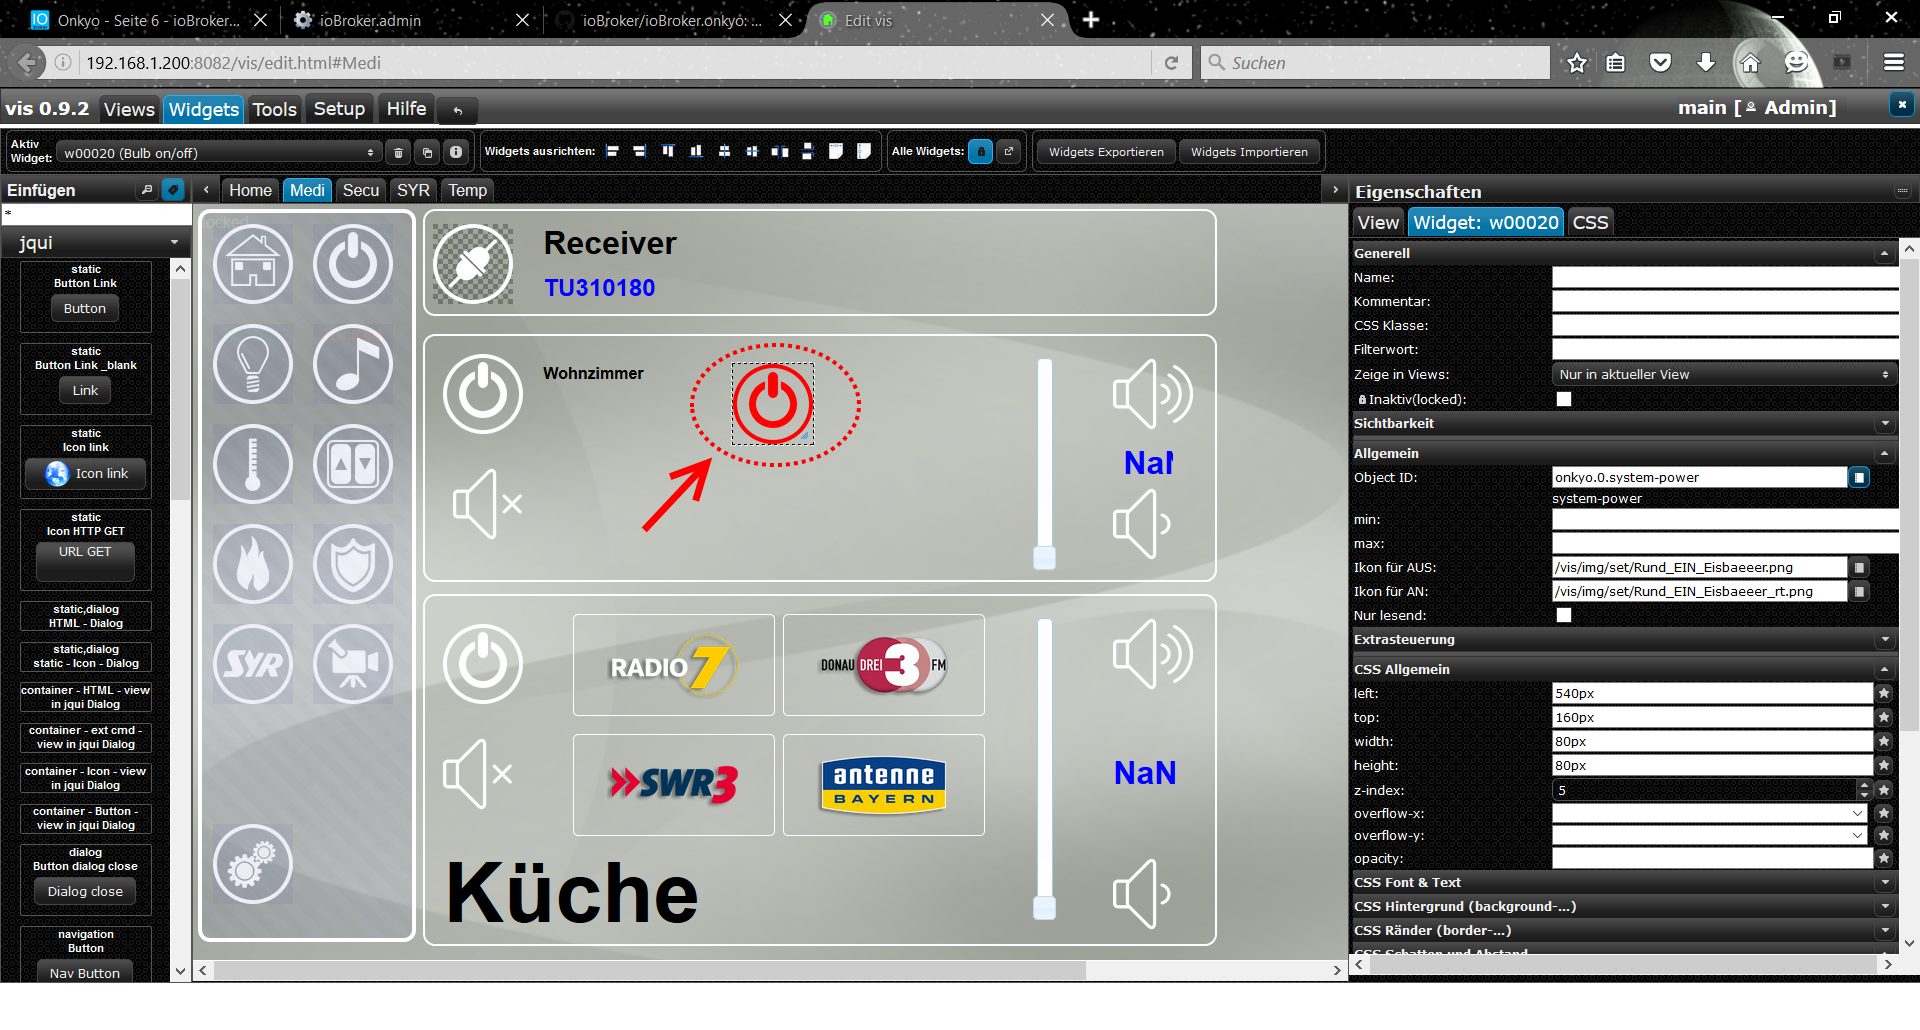Click the Küche white power button

[x=483, y=664]
